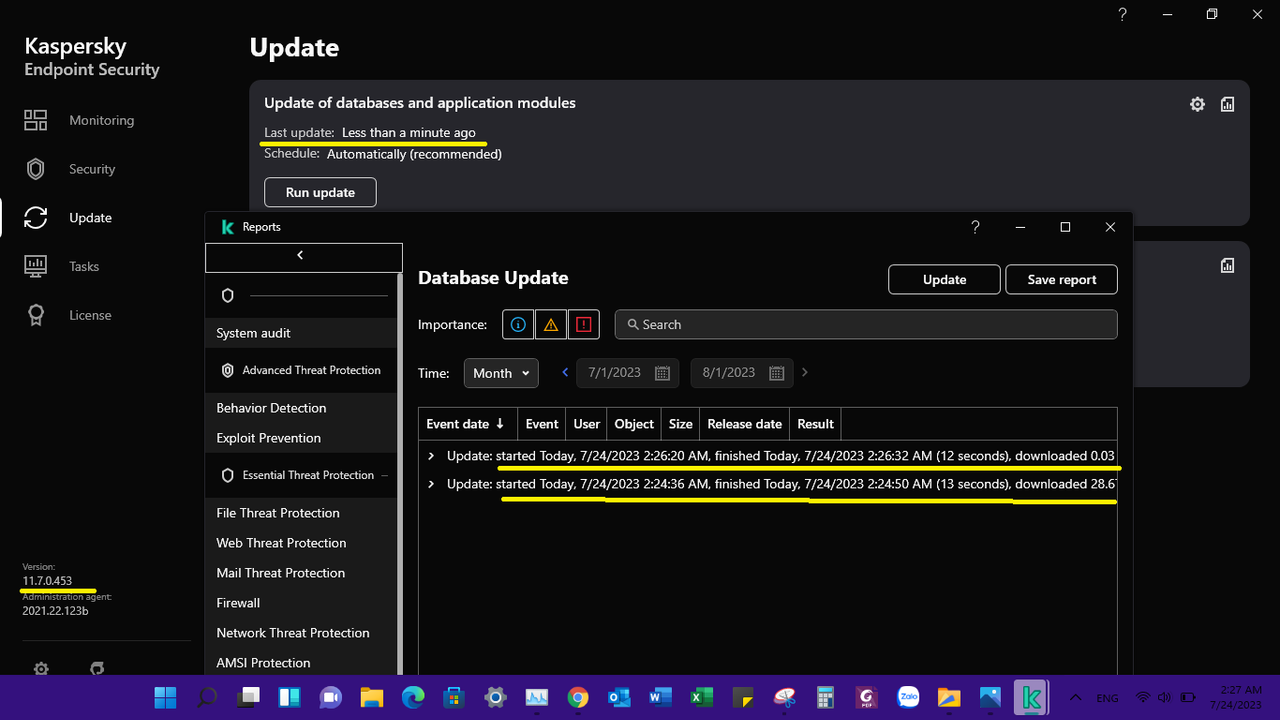The image size is (1280, 720).
Task: Open settings gear at sidebar bottom
Action: (41, 668)
